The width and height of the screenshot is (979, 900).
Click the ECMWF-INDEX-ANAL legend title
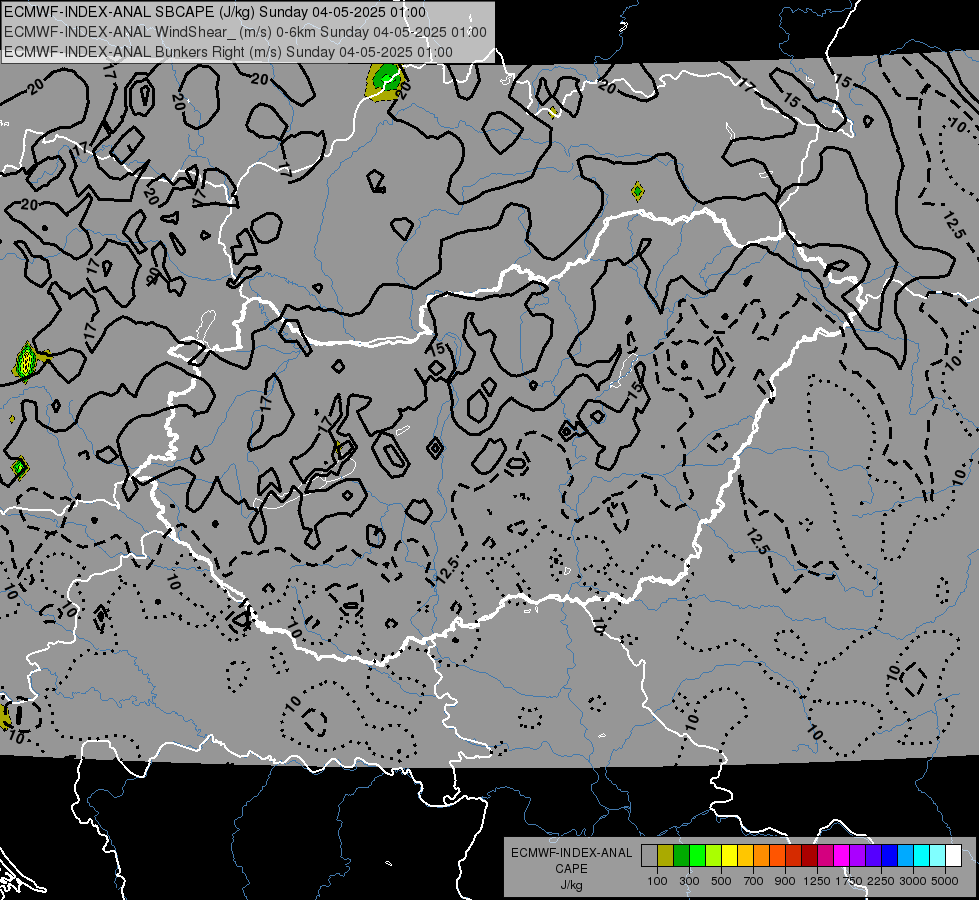[571, 853]
